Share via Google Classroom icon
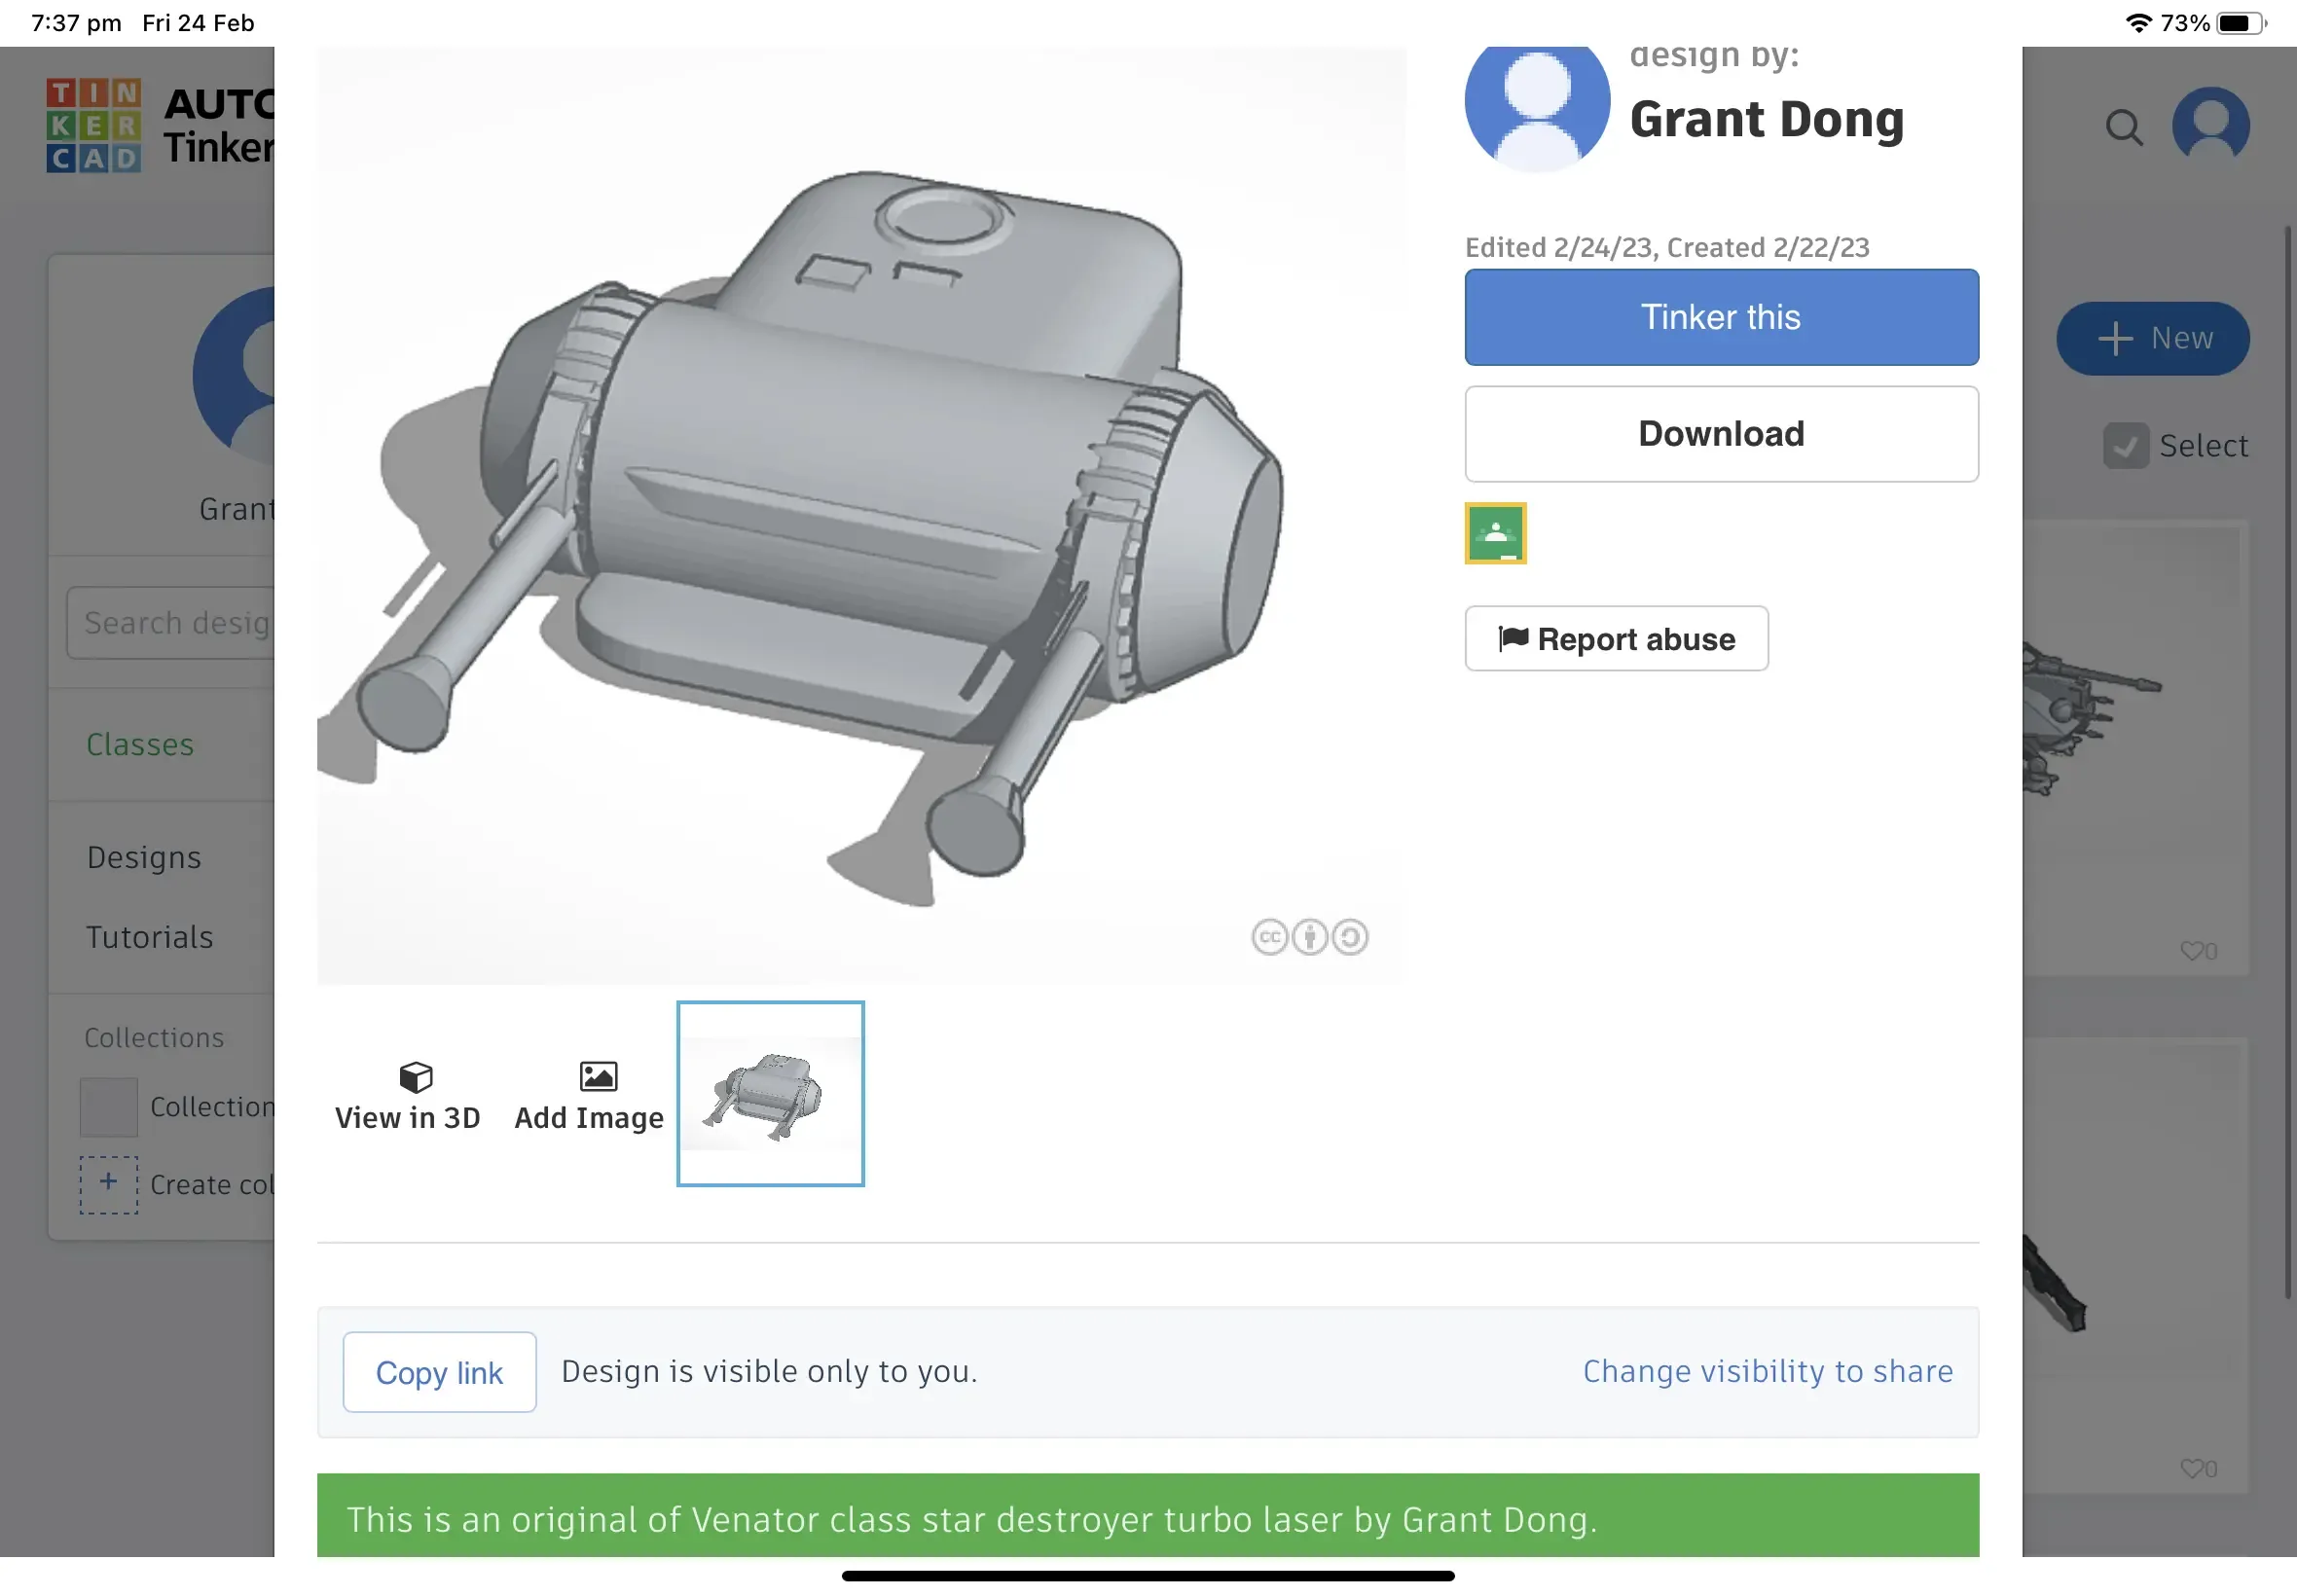Viewport: 2297px width, 1596px height. coord(1495,533)
